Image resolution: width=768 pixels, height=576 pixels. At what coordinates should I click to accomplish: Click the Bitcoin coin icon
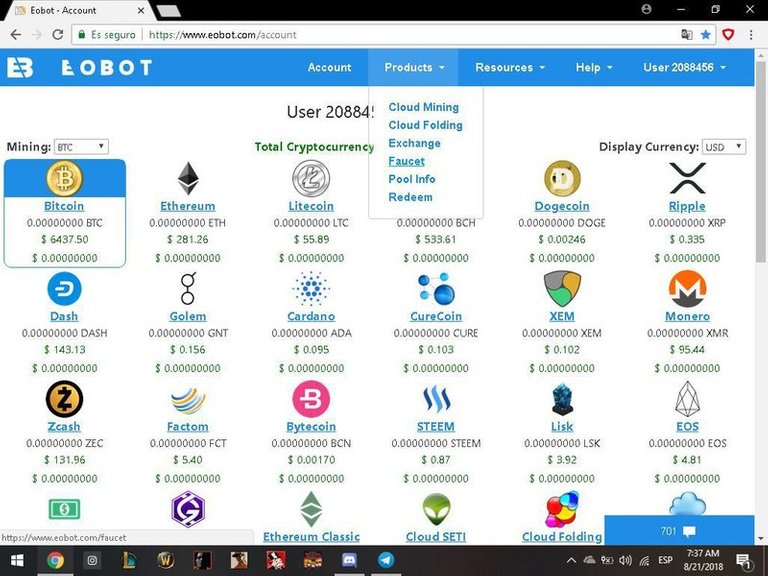64,178
